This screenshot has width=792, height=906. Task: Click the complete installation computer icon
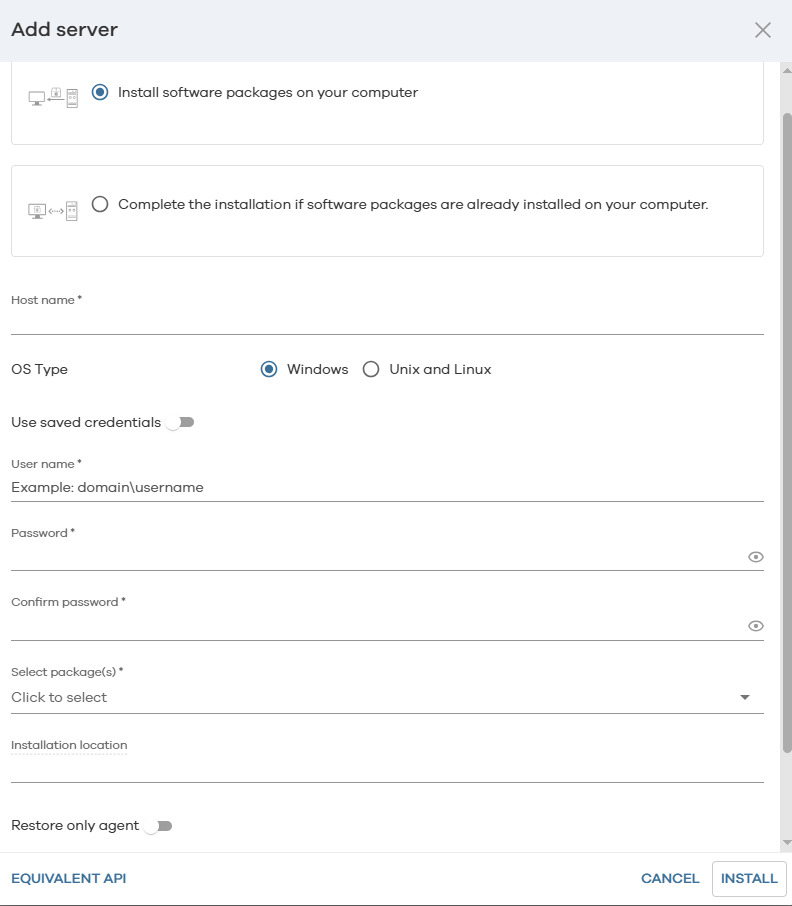[52, 210]
